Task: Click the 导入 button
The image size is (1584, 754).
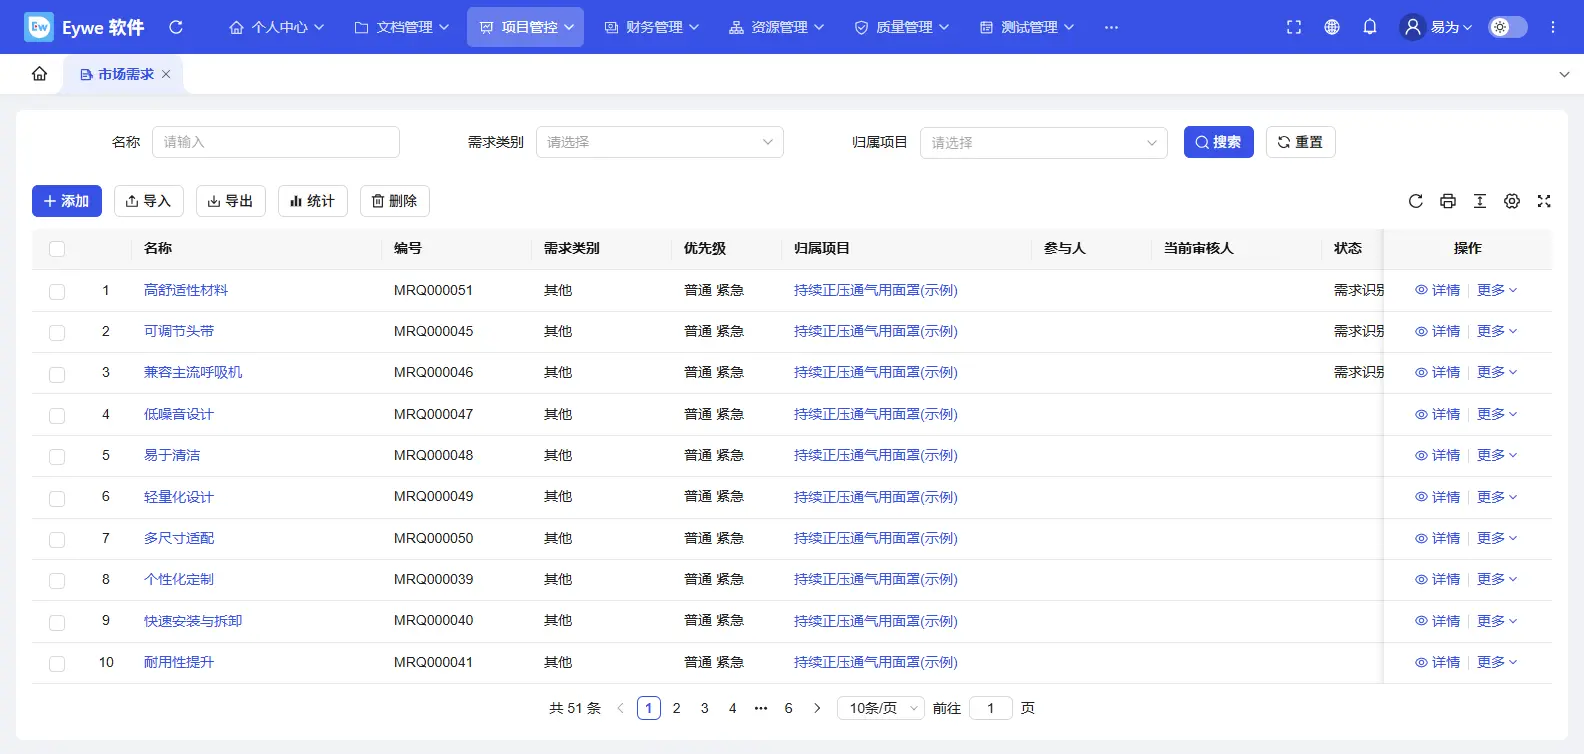Action: click(149, 201)
